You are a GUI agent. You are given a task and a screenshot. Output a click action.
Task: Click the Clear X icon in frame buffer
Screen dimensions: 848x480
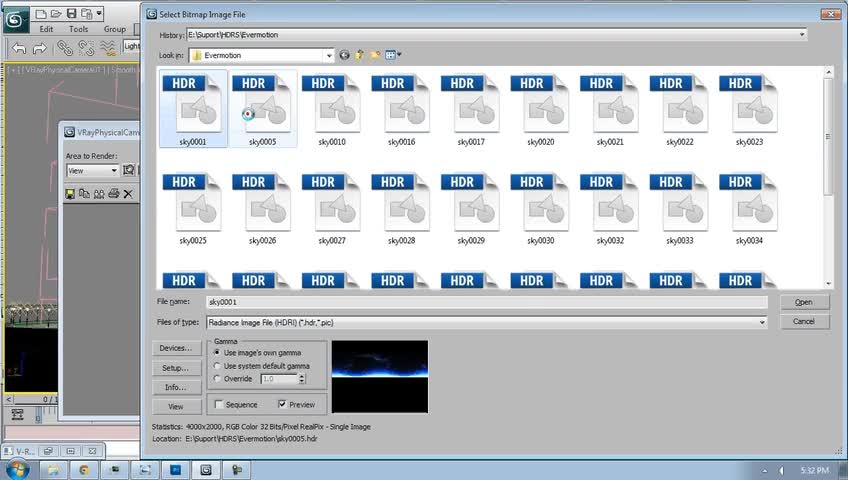[128, 194]
